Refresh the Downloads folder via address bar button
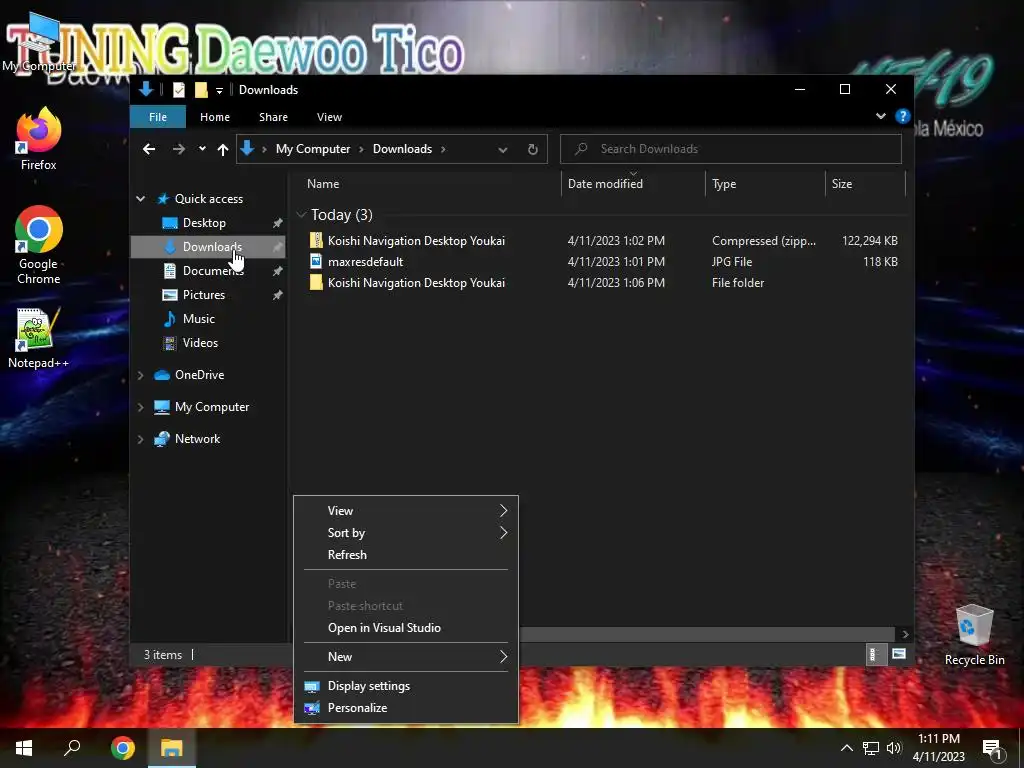Image resolution: width=1024 pixels, height=768 pixels. pos(533,150)
